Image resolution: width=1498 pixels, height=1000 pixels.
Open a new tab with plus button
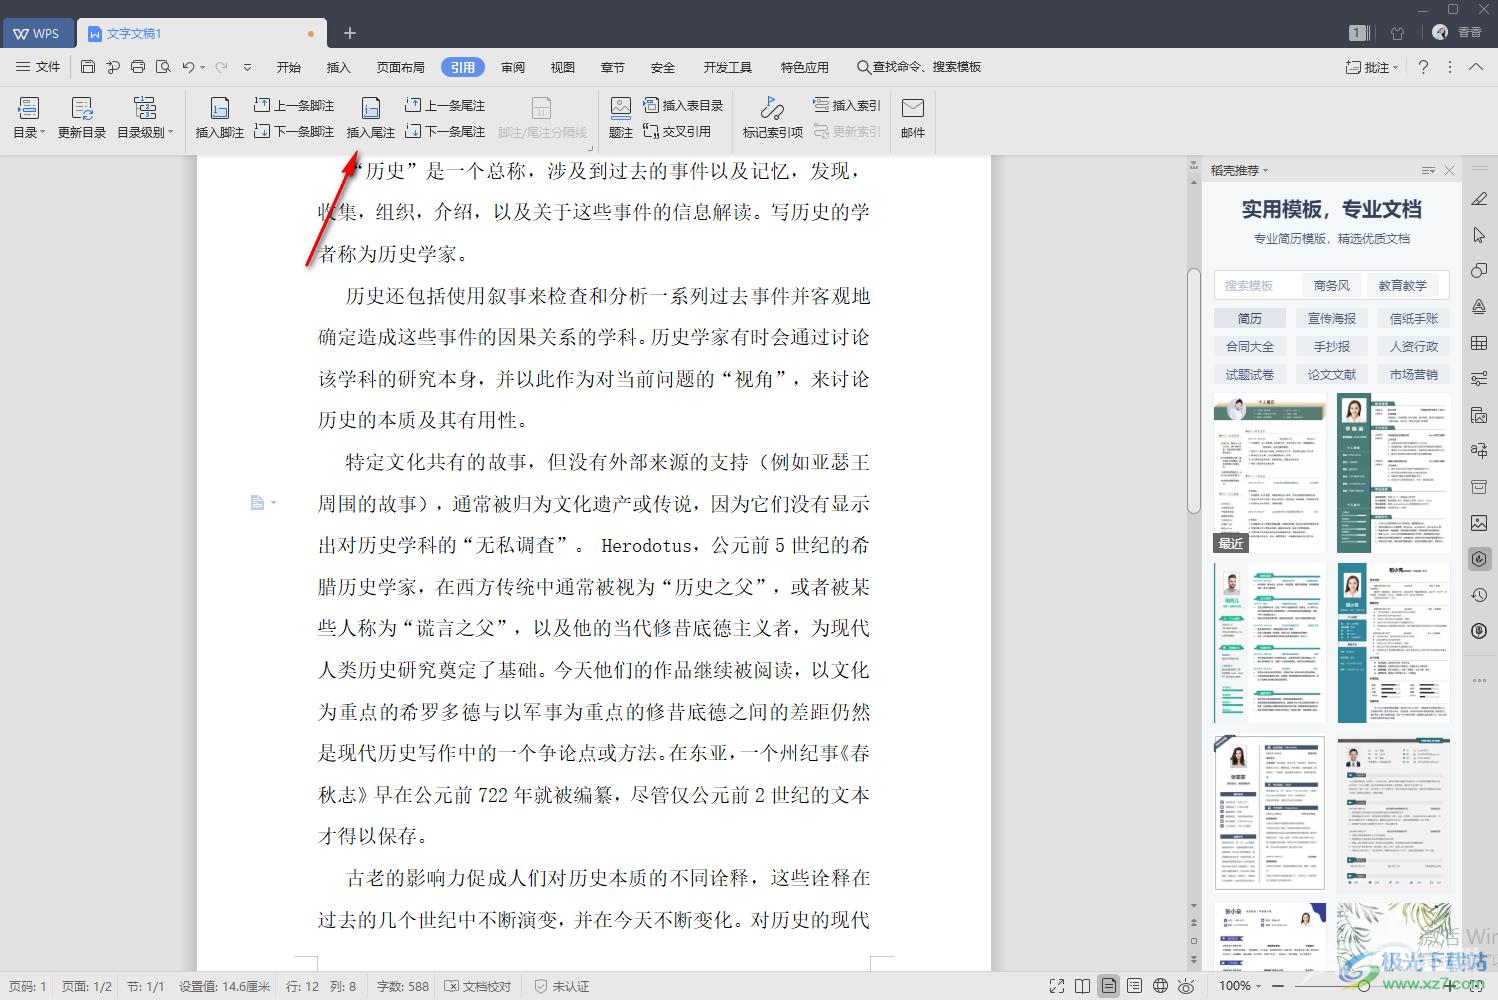coord(350,33)
